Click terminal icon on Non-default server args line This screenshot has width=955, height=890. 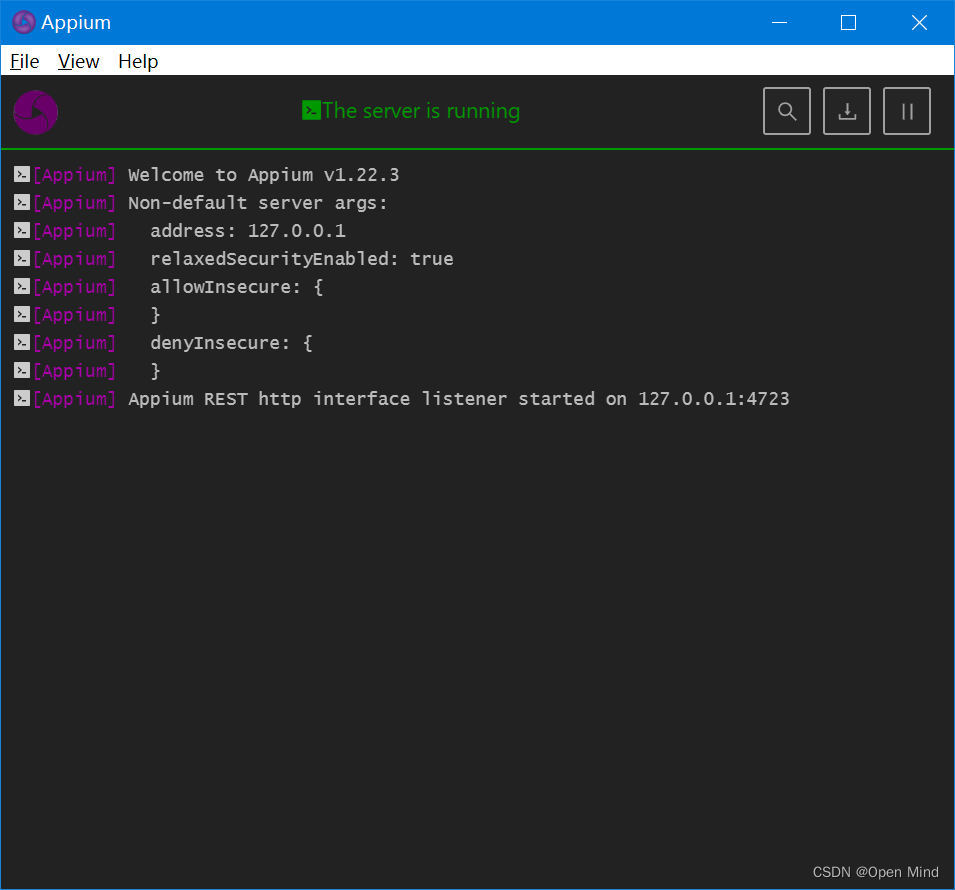22,203
